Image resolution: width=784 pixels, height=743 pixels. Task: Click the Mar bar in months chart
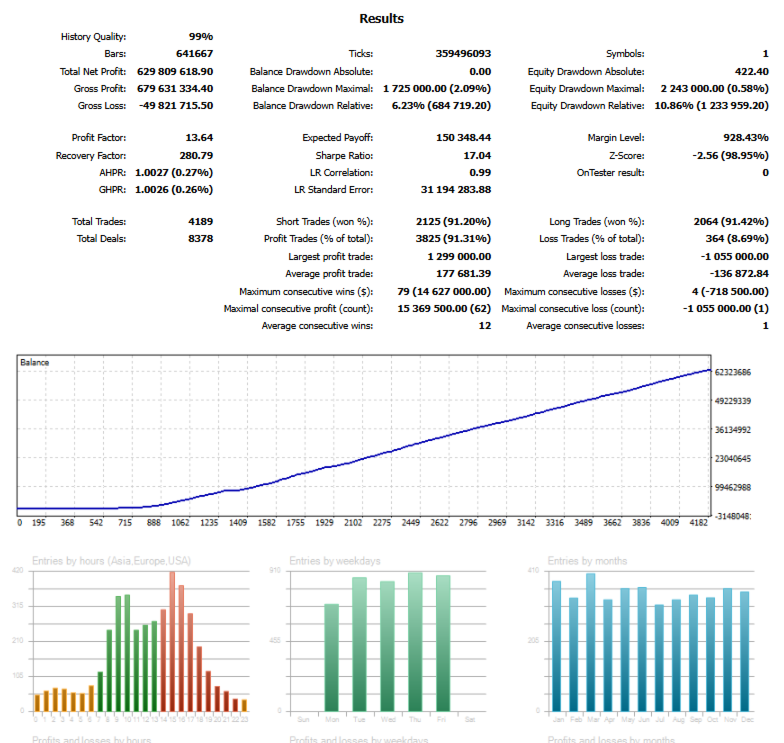tap(590, 642)
